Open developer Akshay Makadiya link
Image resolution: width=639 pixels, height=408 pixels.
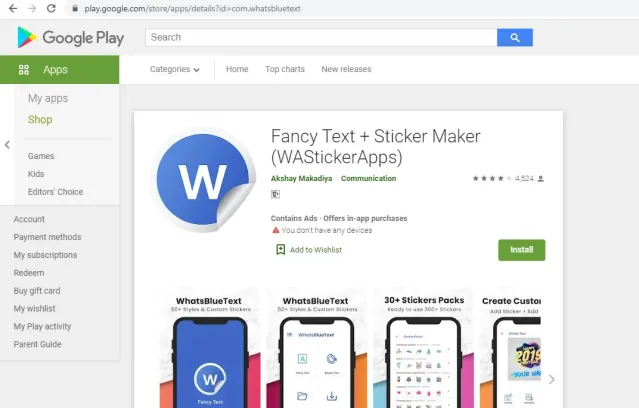(301, 179)
